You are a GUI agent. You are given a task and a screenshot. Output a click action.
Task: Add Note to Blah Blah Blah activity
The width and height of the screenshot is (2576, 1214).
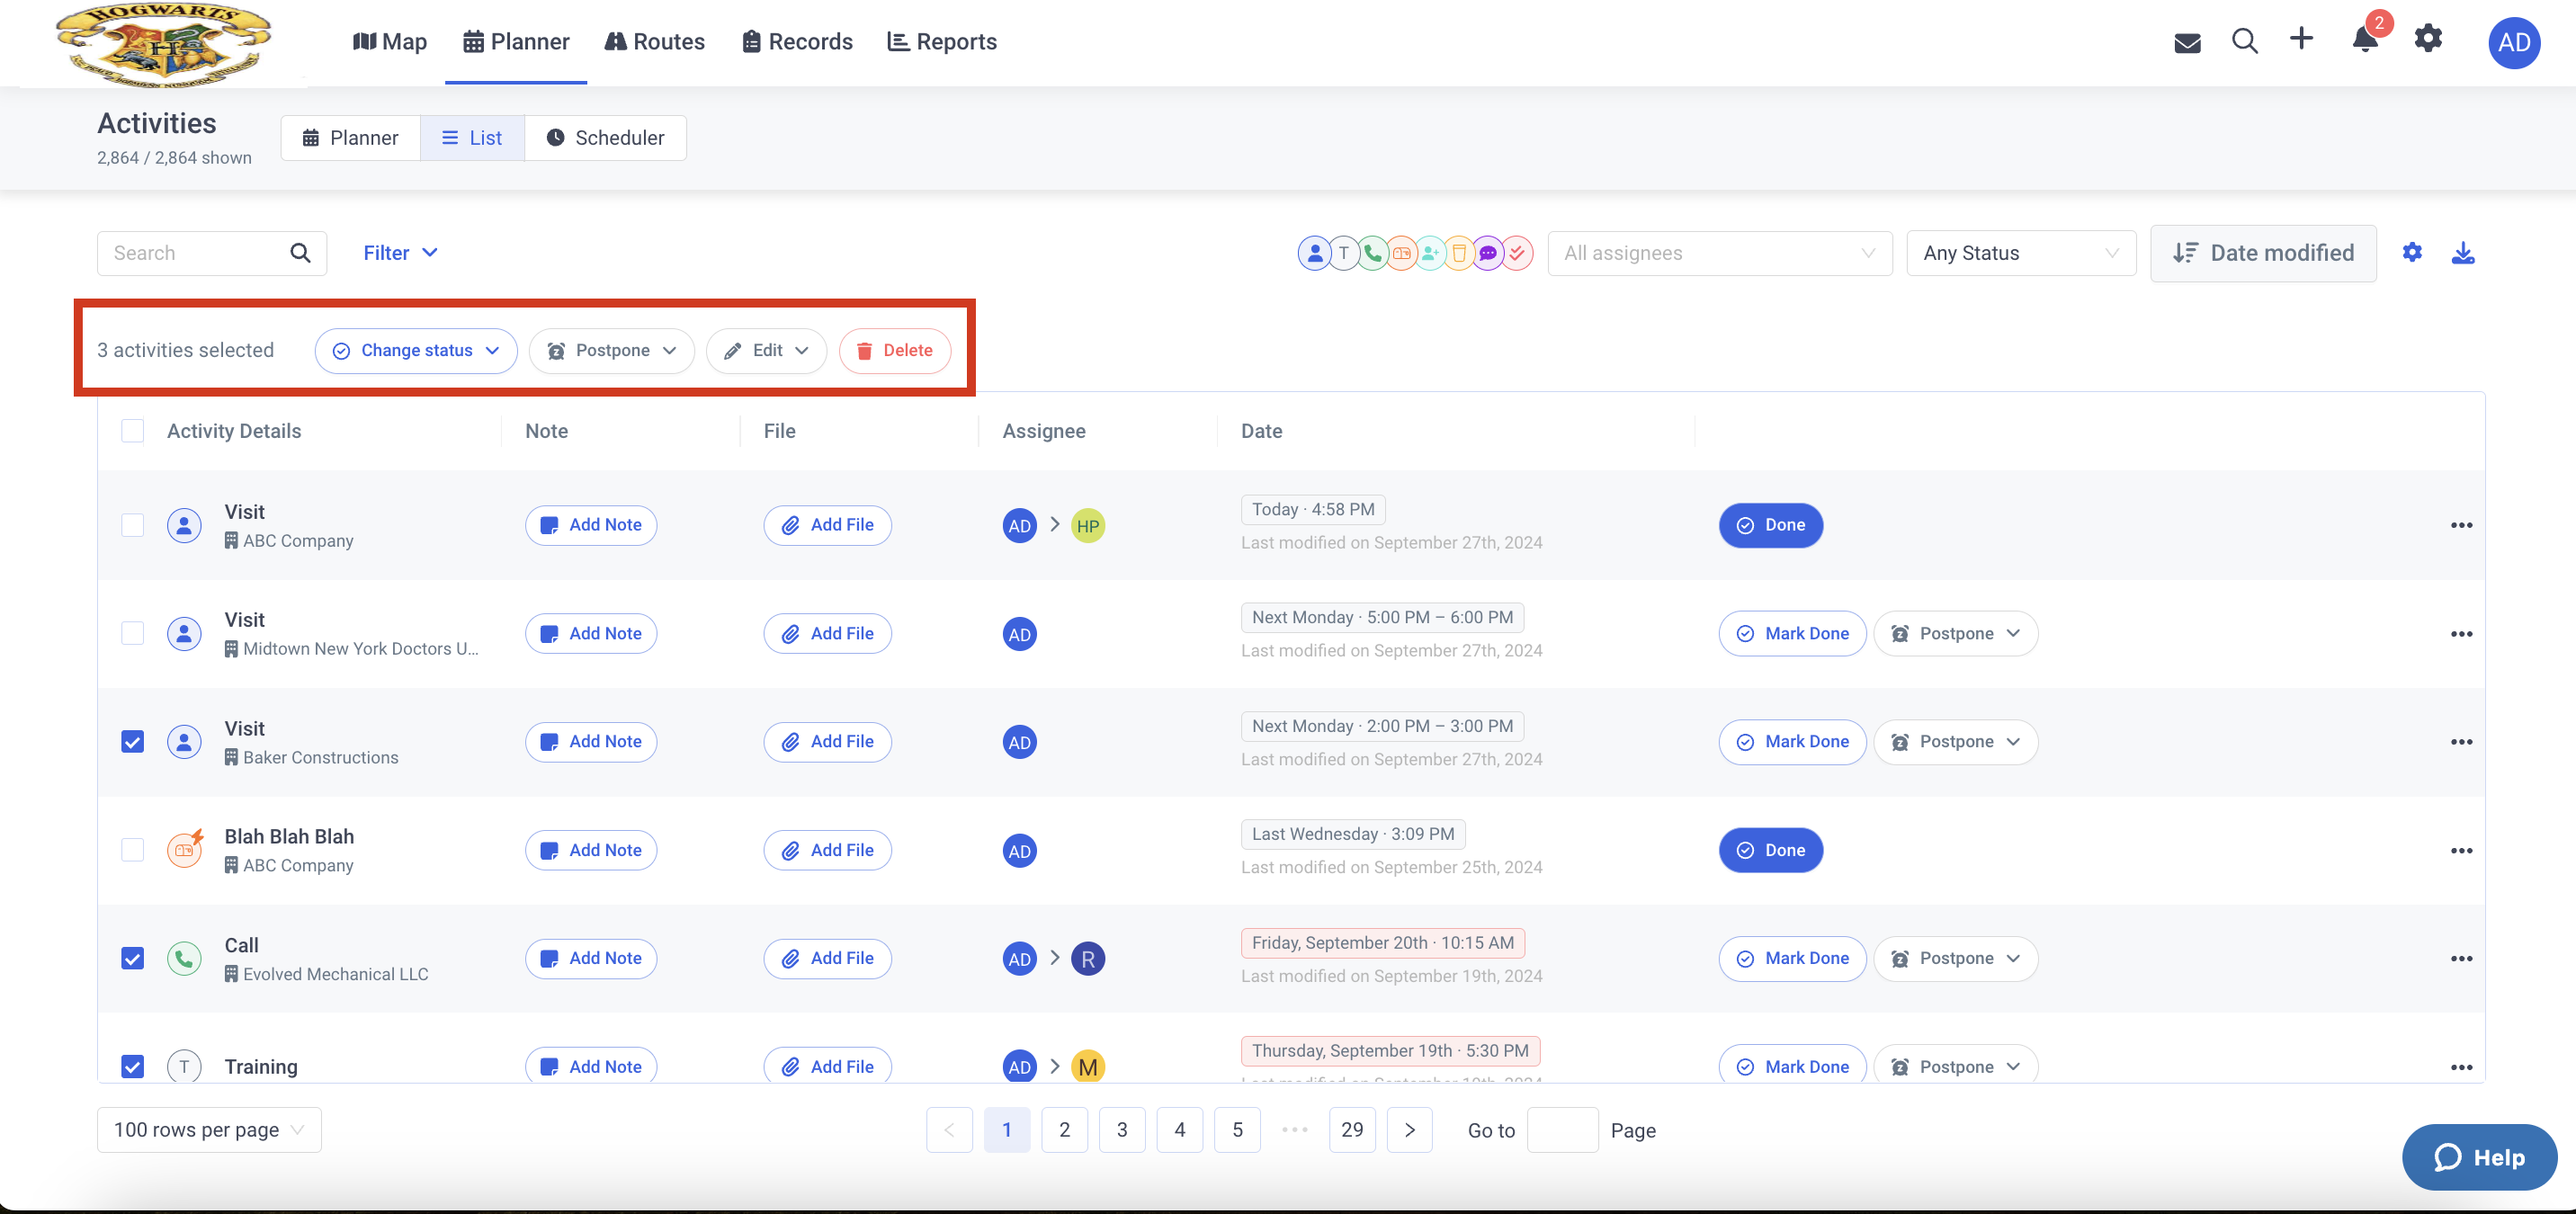click(x=590, y=851)
